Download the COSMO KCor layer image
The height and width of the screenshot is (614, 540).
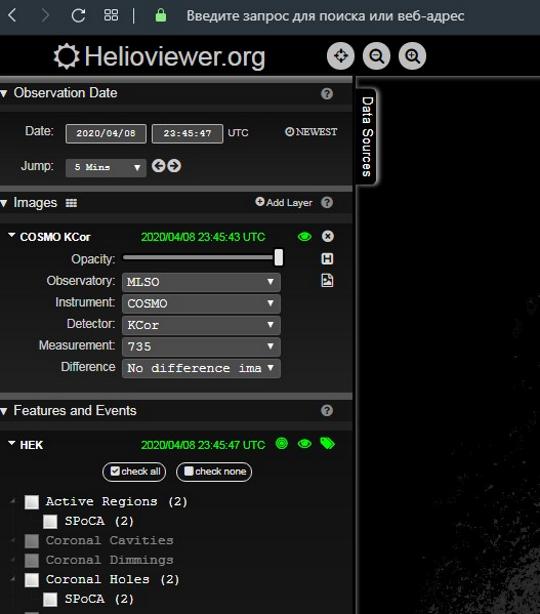[327, 280]
